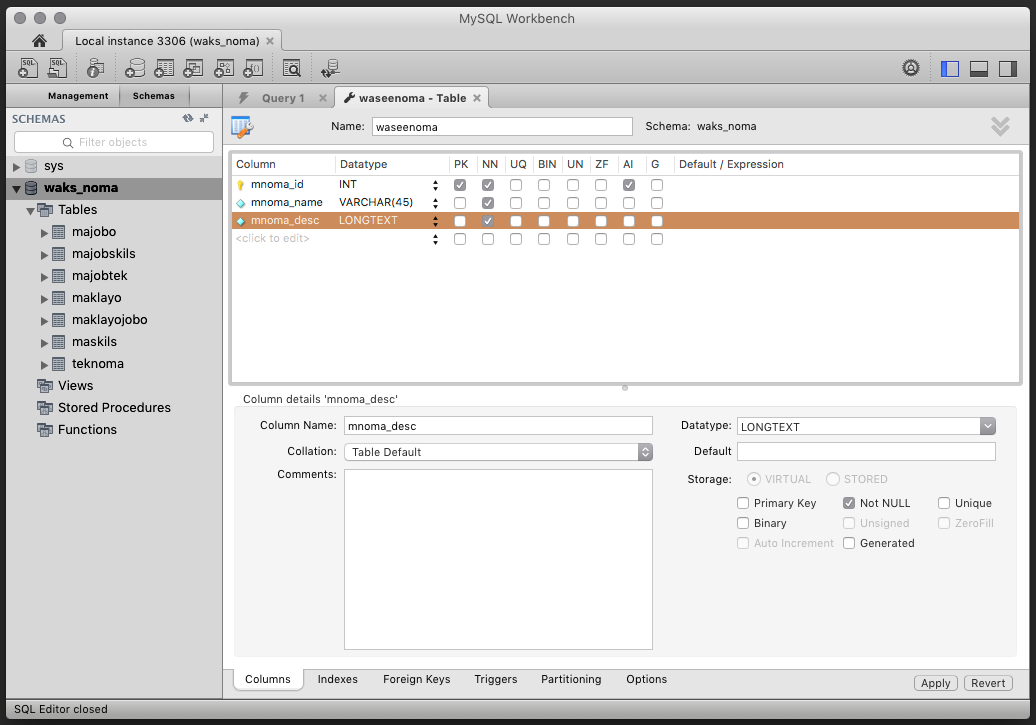Open a new SQL query tab
Viewport: 1036px width, 725px height.
(x=28, y=67)
